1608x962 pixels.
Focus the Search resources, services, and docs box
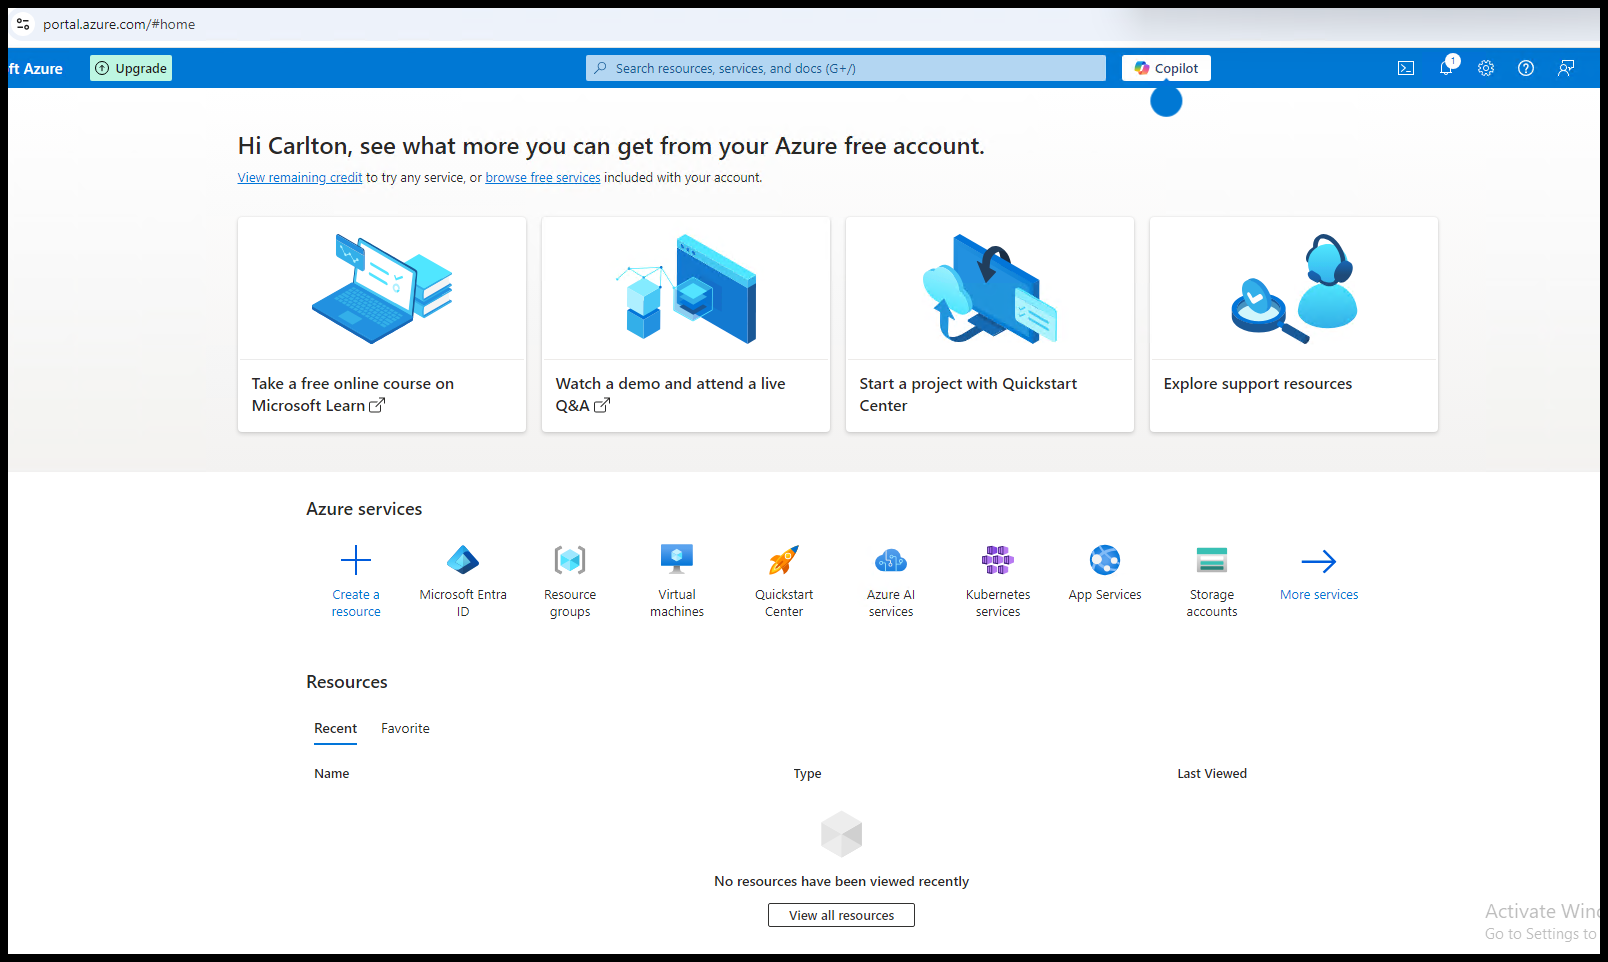(x=846, y=68)
